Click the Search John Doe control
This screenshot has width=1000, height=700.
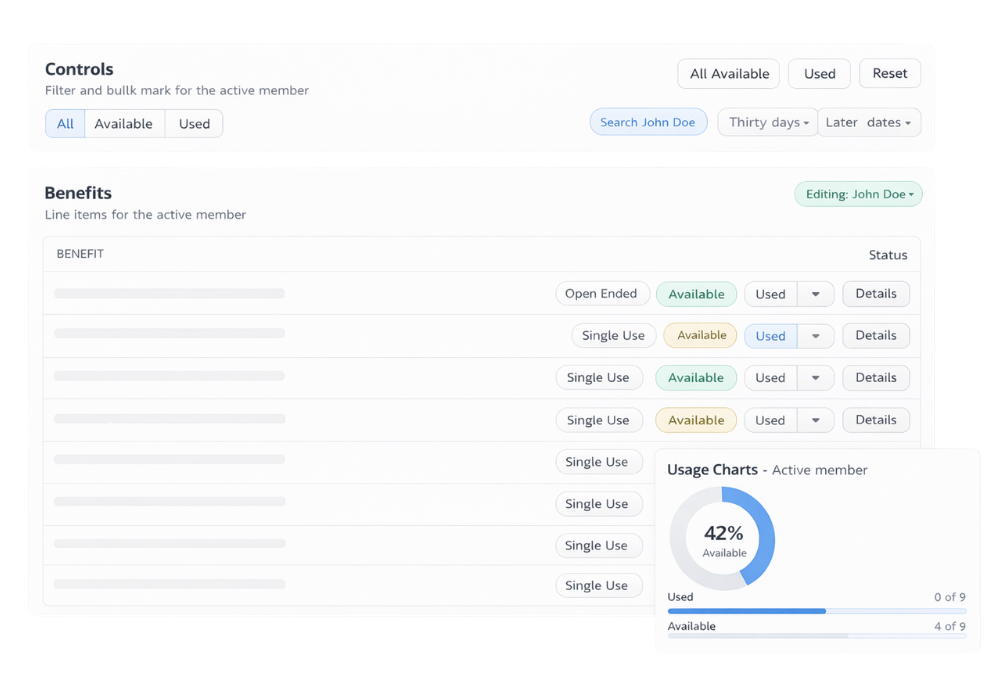(648, 121)
